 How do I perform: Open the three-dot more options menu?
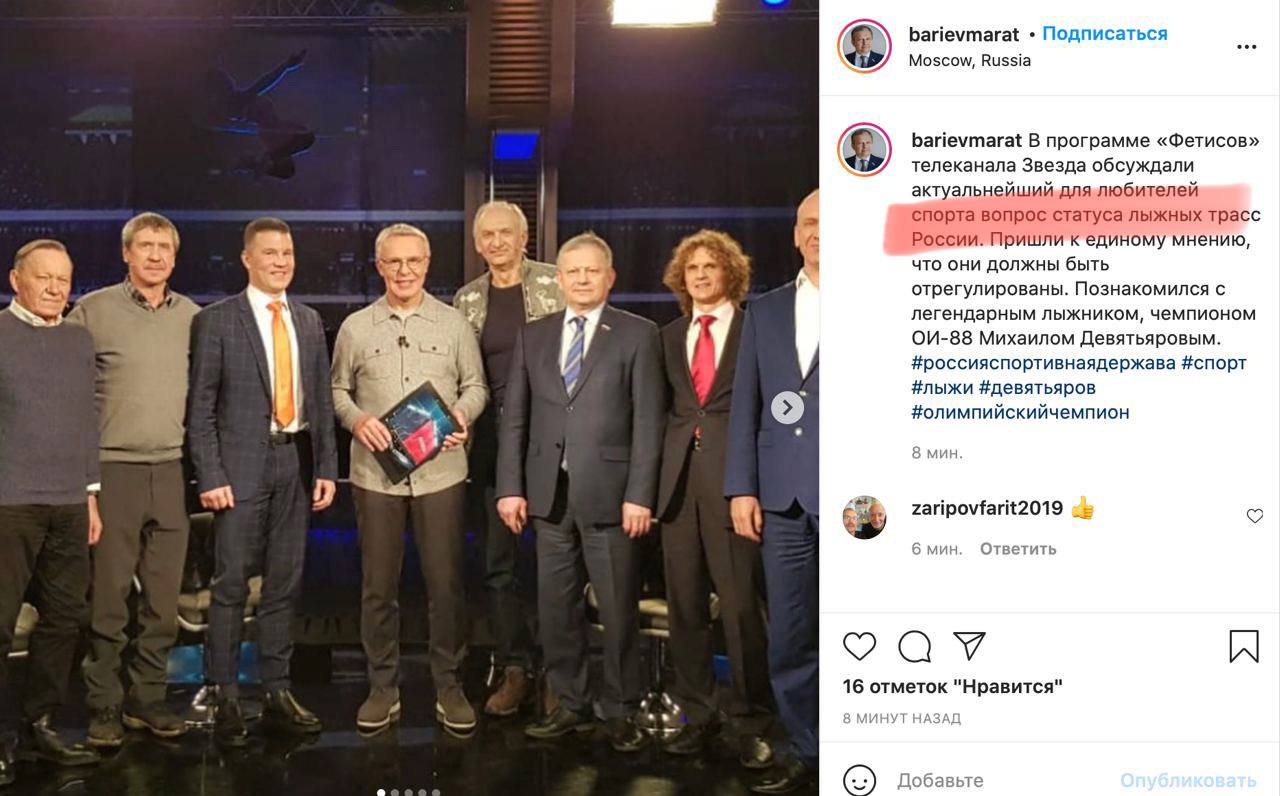pyautogui.click(x=1246, y=47)
